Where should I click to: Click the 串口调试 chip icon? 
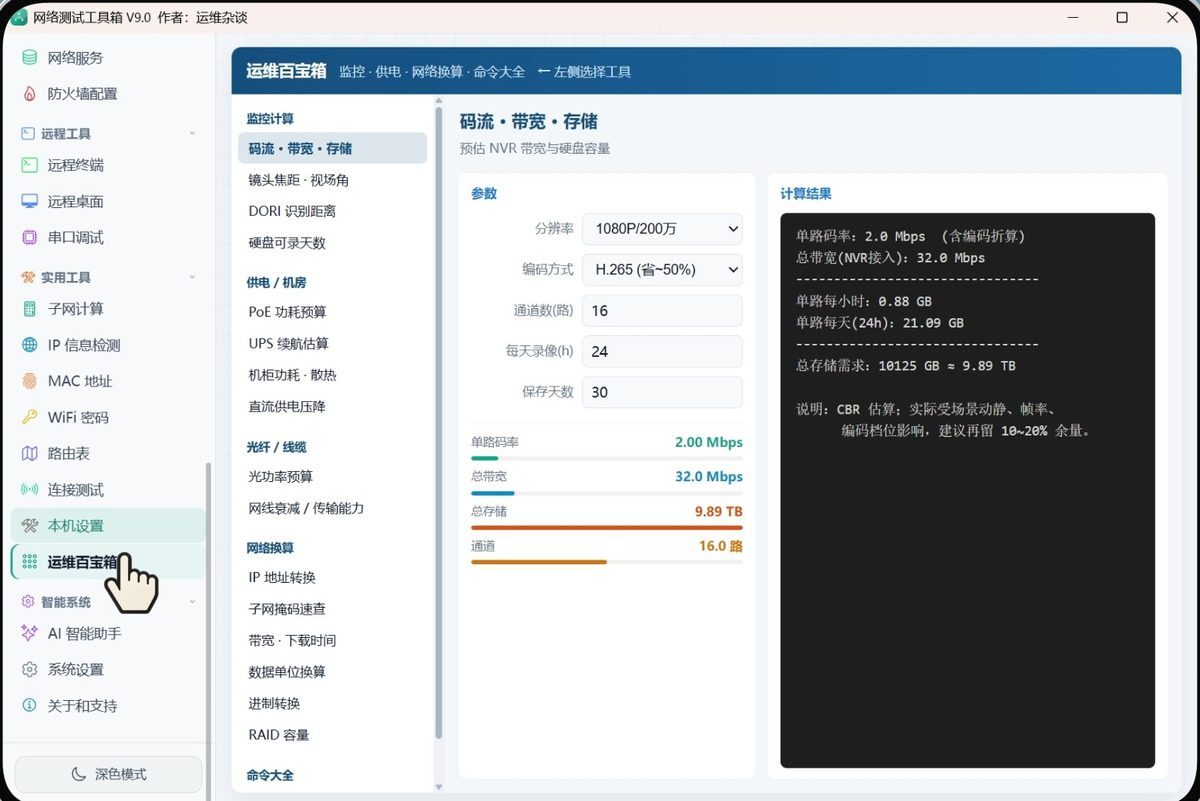pyautogui.click(x=30, y=237)
